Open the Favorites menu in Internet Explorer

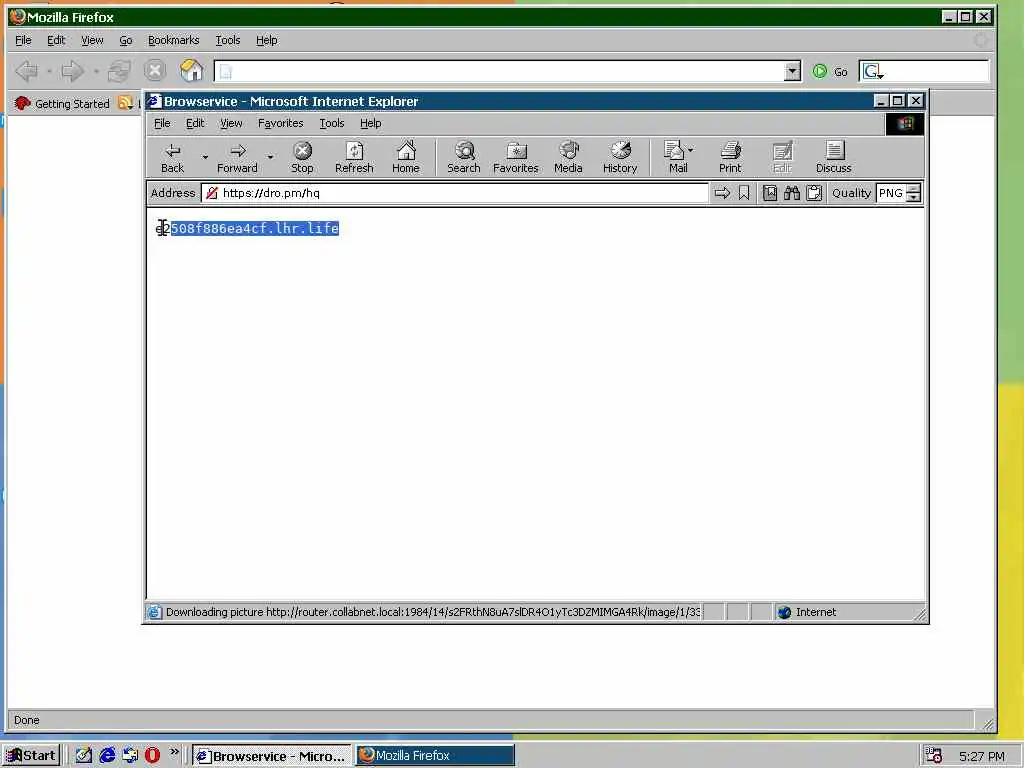280,123
